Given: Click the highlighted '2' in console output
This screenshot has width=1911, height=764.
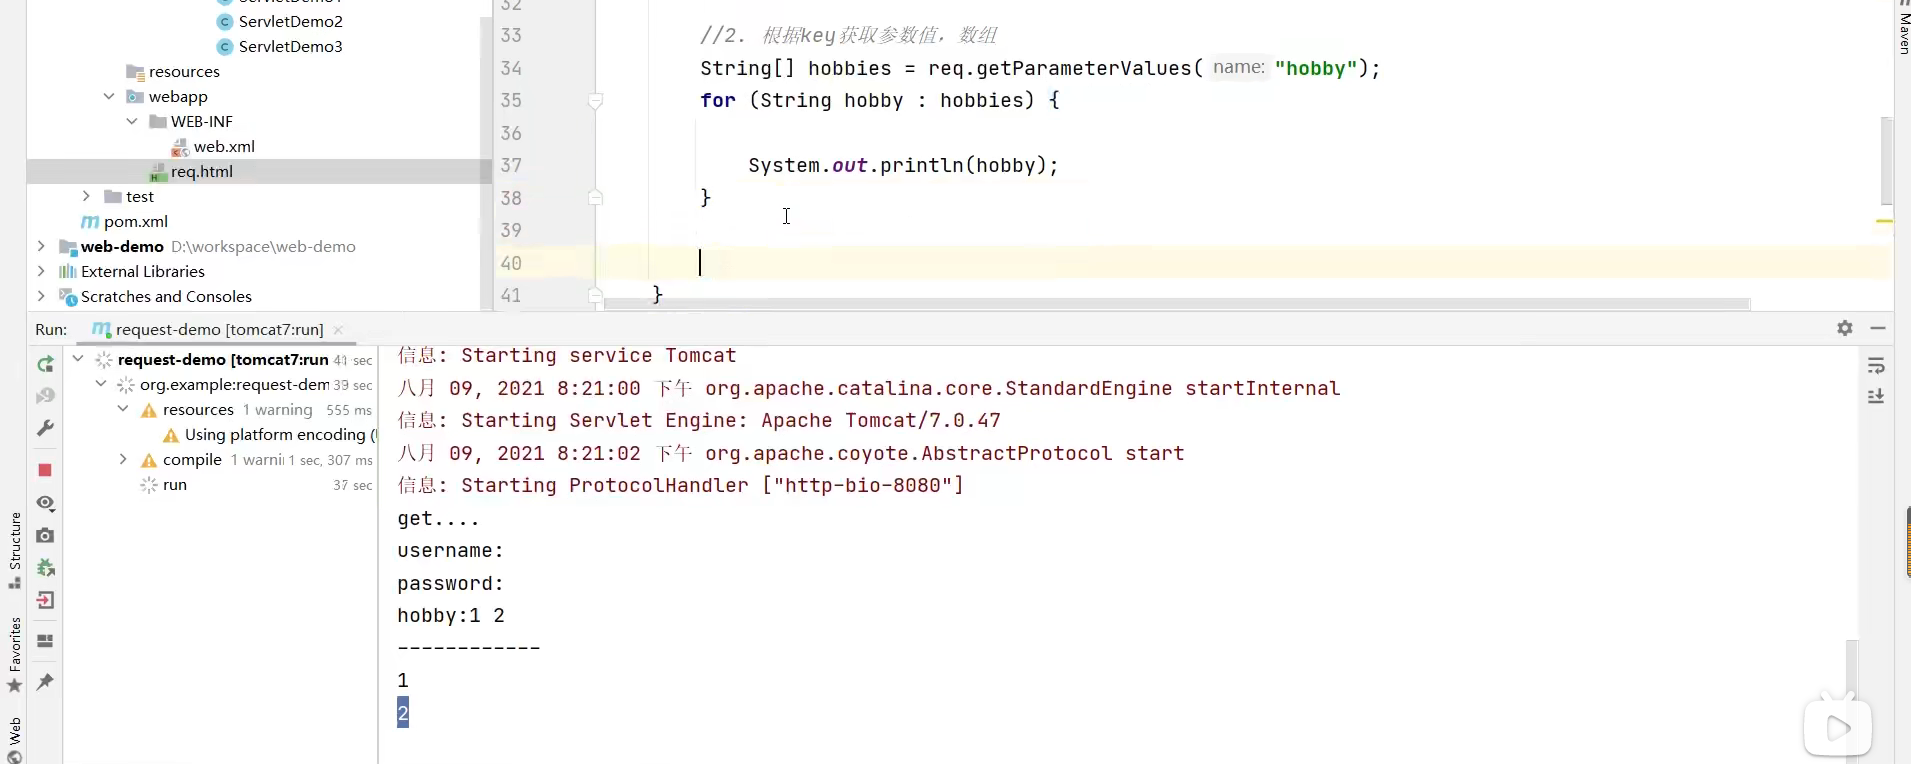Looking at the screenshot, I should tap(403, 713).
